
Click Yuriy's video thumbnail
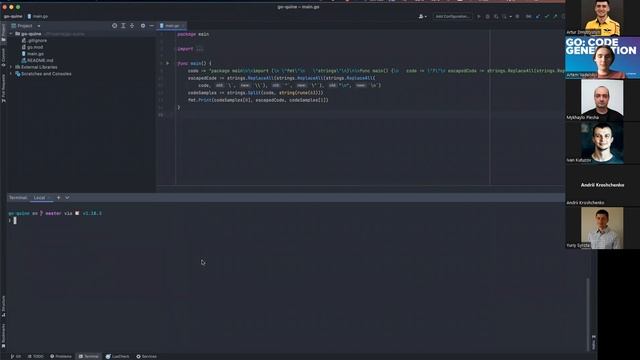[x=602, y=228]
